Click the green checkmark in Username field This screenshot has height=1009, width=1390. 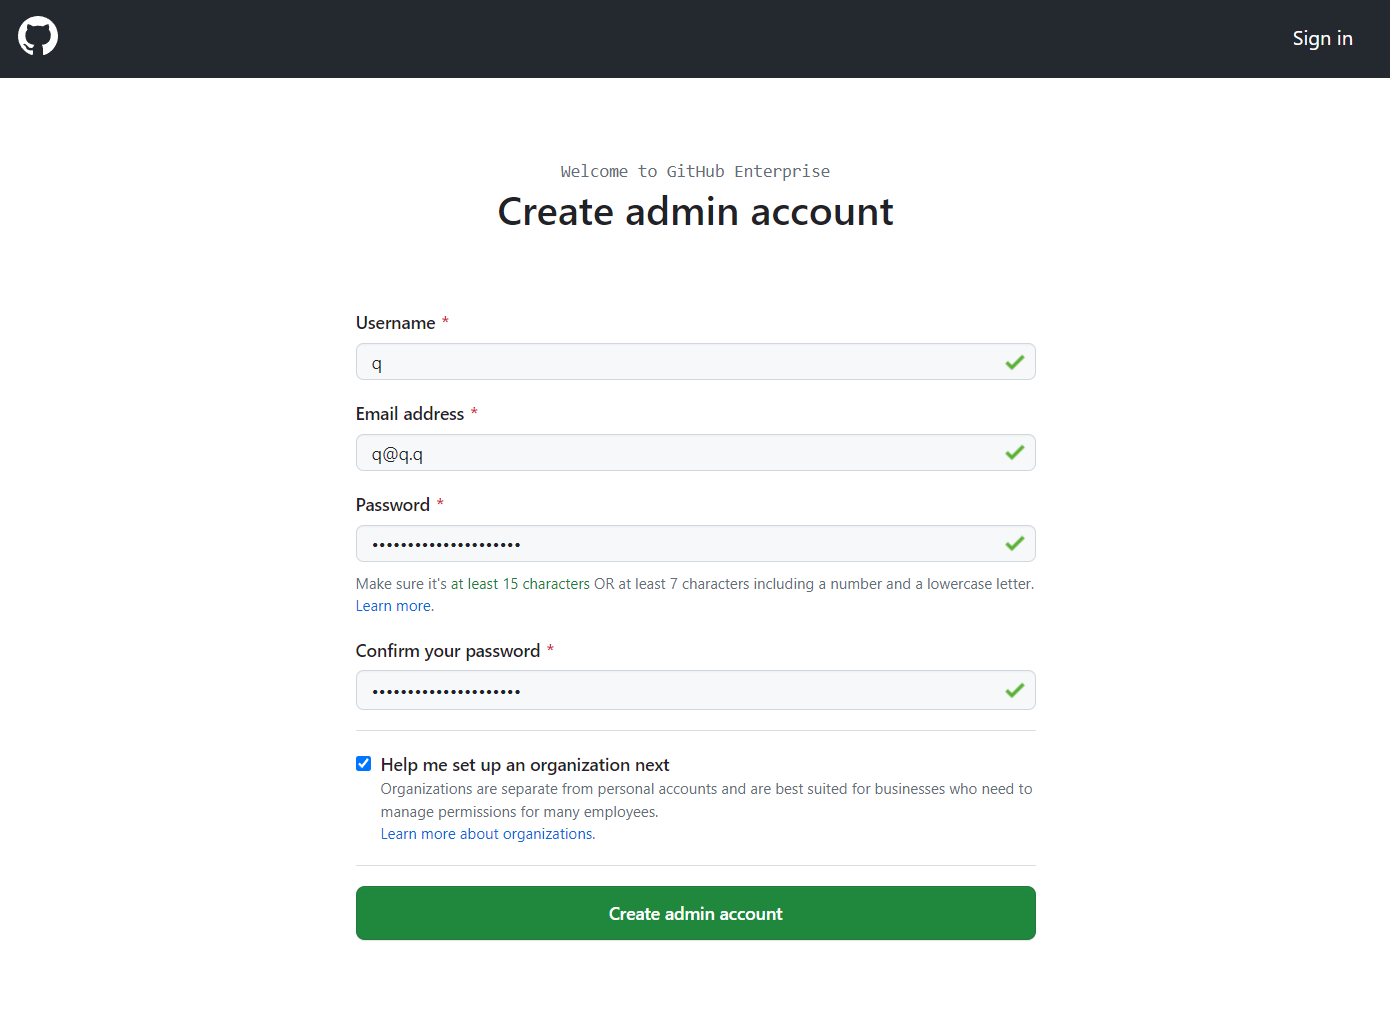click(1014, 362)
